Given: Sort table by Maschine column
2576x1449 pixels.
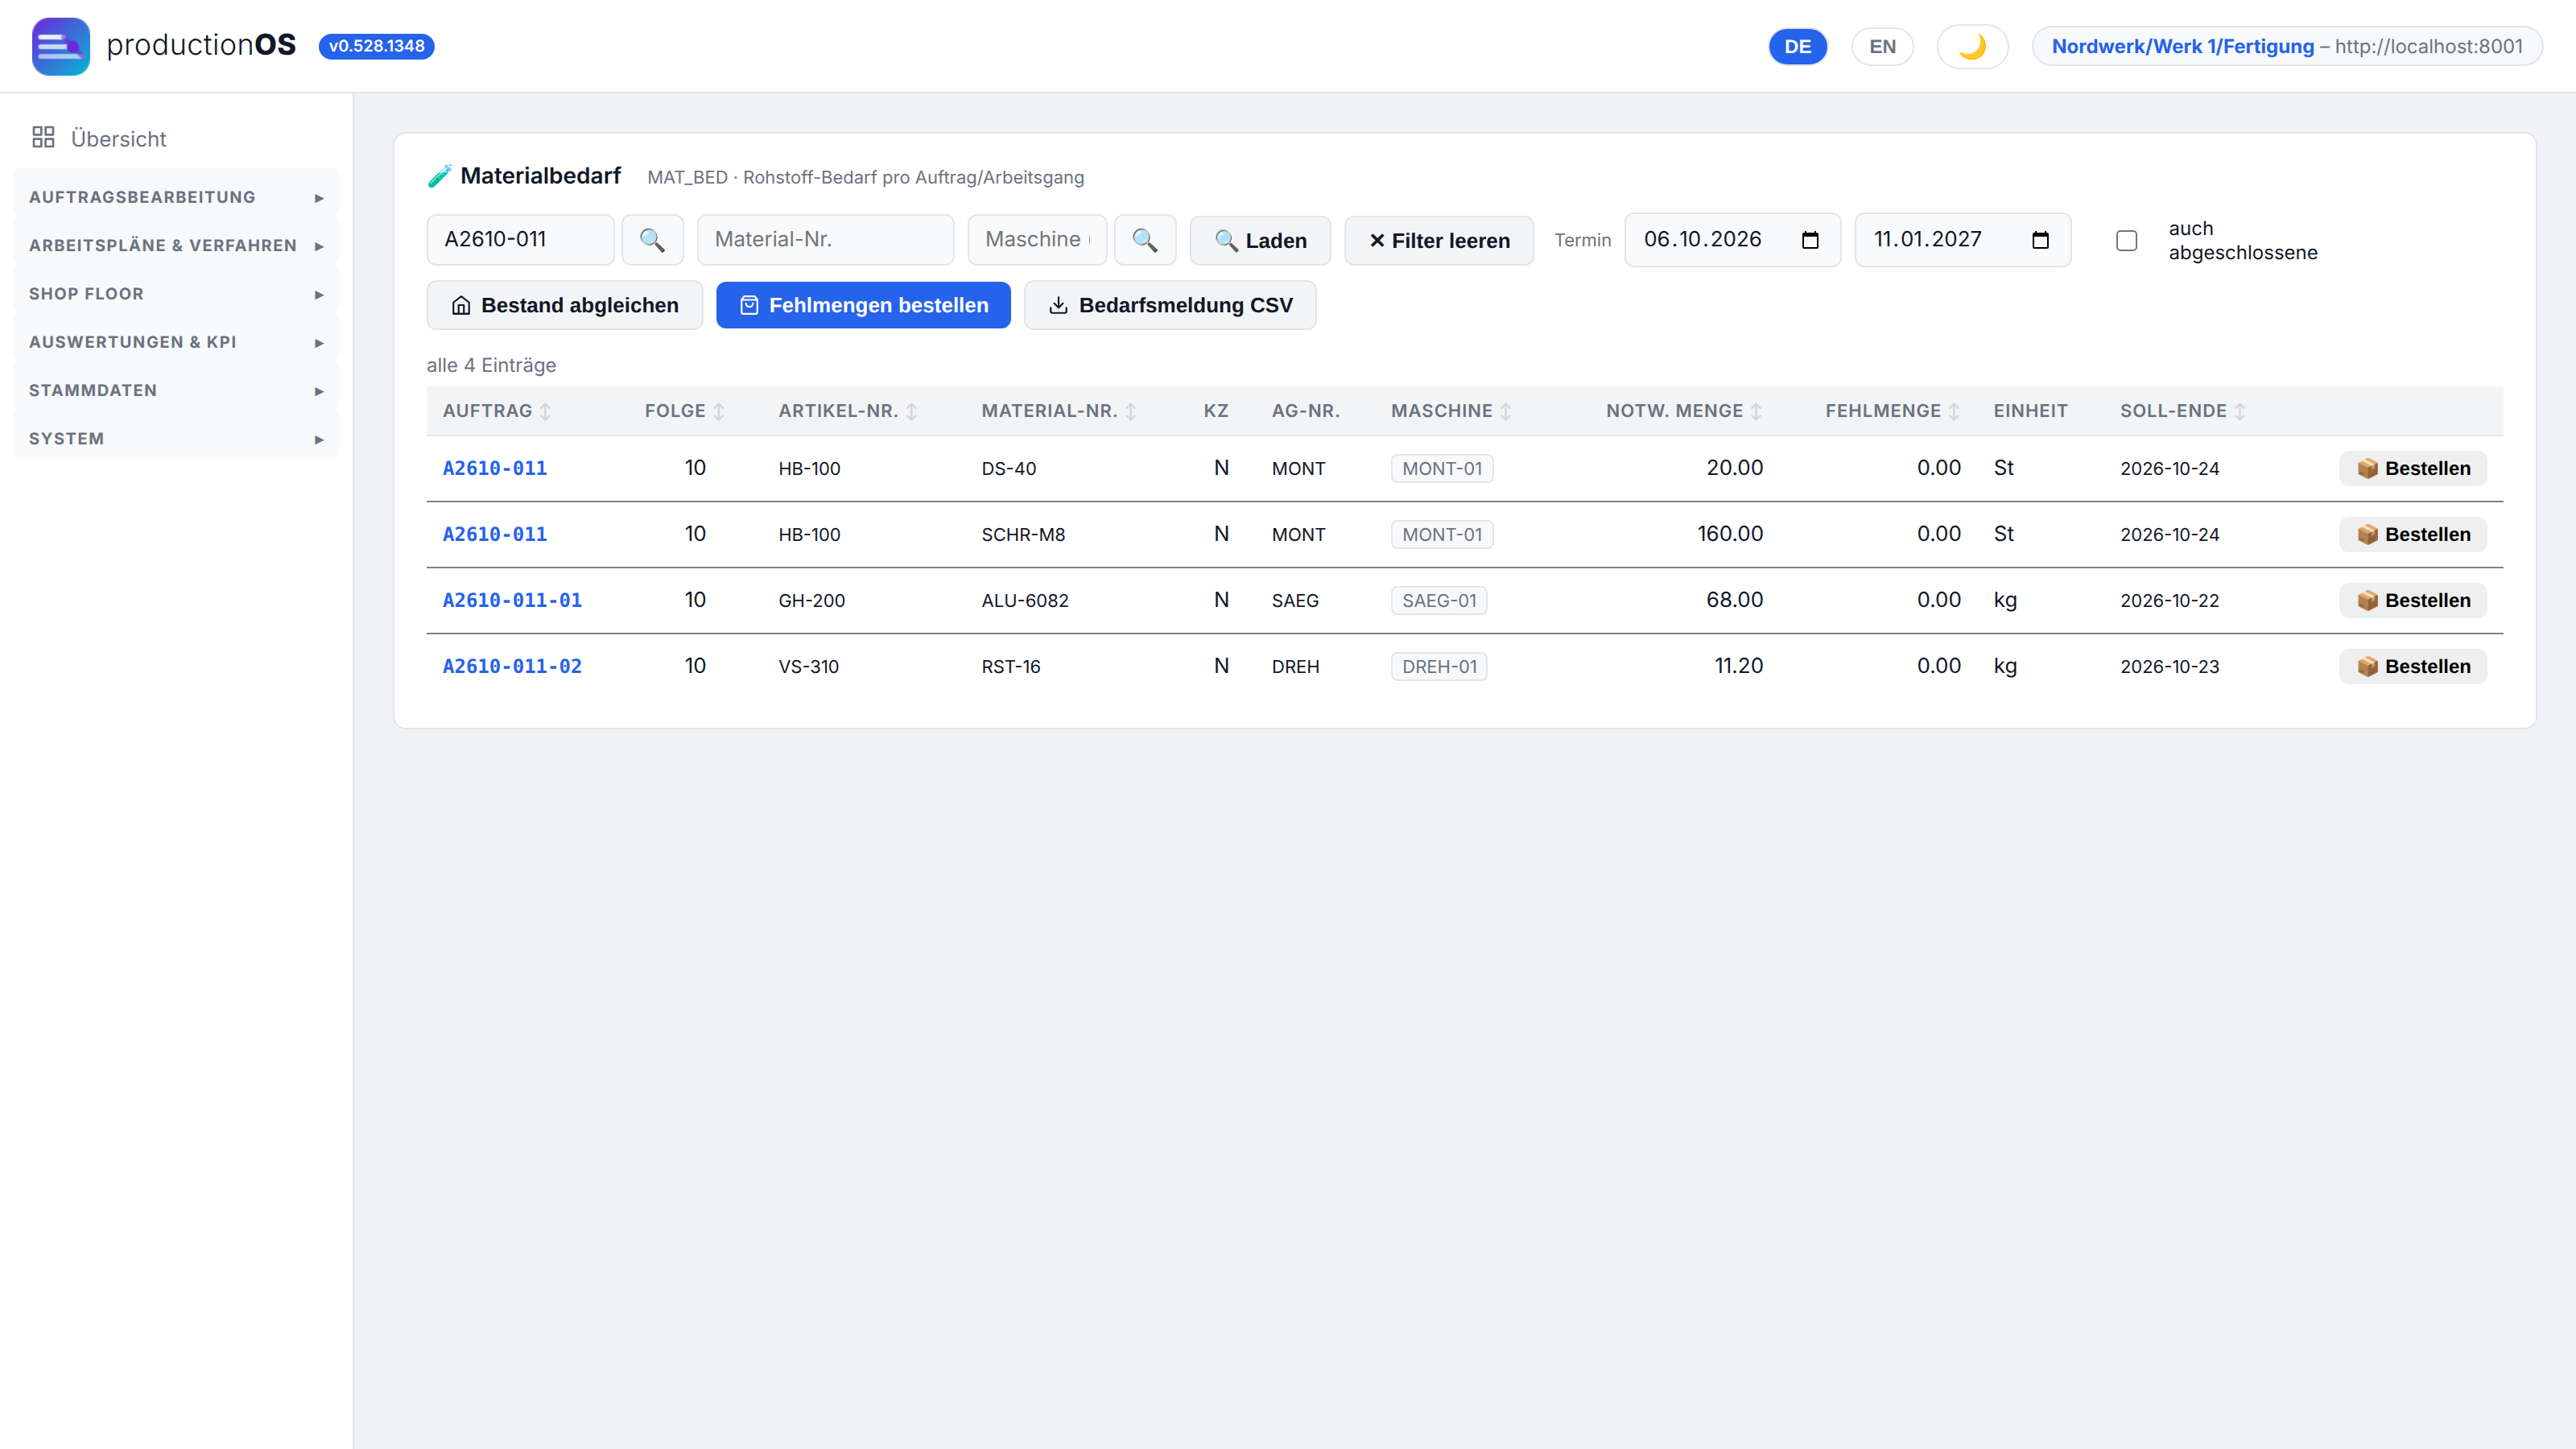Looking at the screenshot, I should pyautogui.click(x=1451, y=411).
